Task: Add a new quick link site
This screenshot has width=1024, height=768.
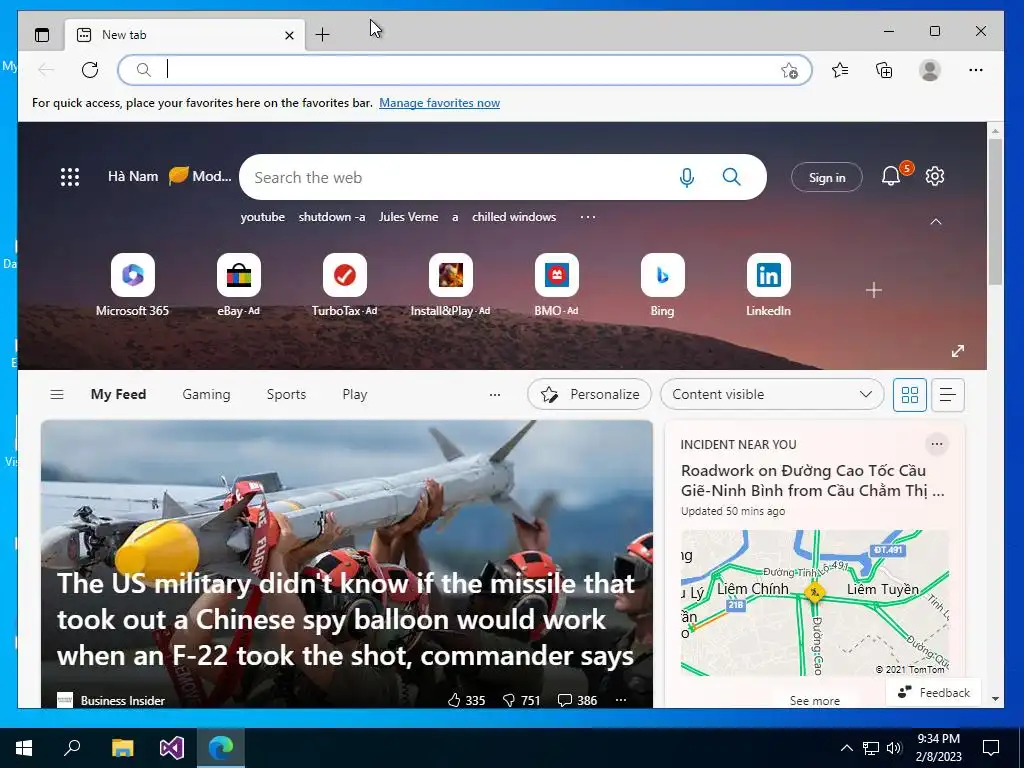Action: coord(874,290)
